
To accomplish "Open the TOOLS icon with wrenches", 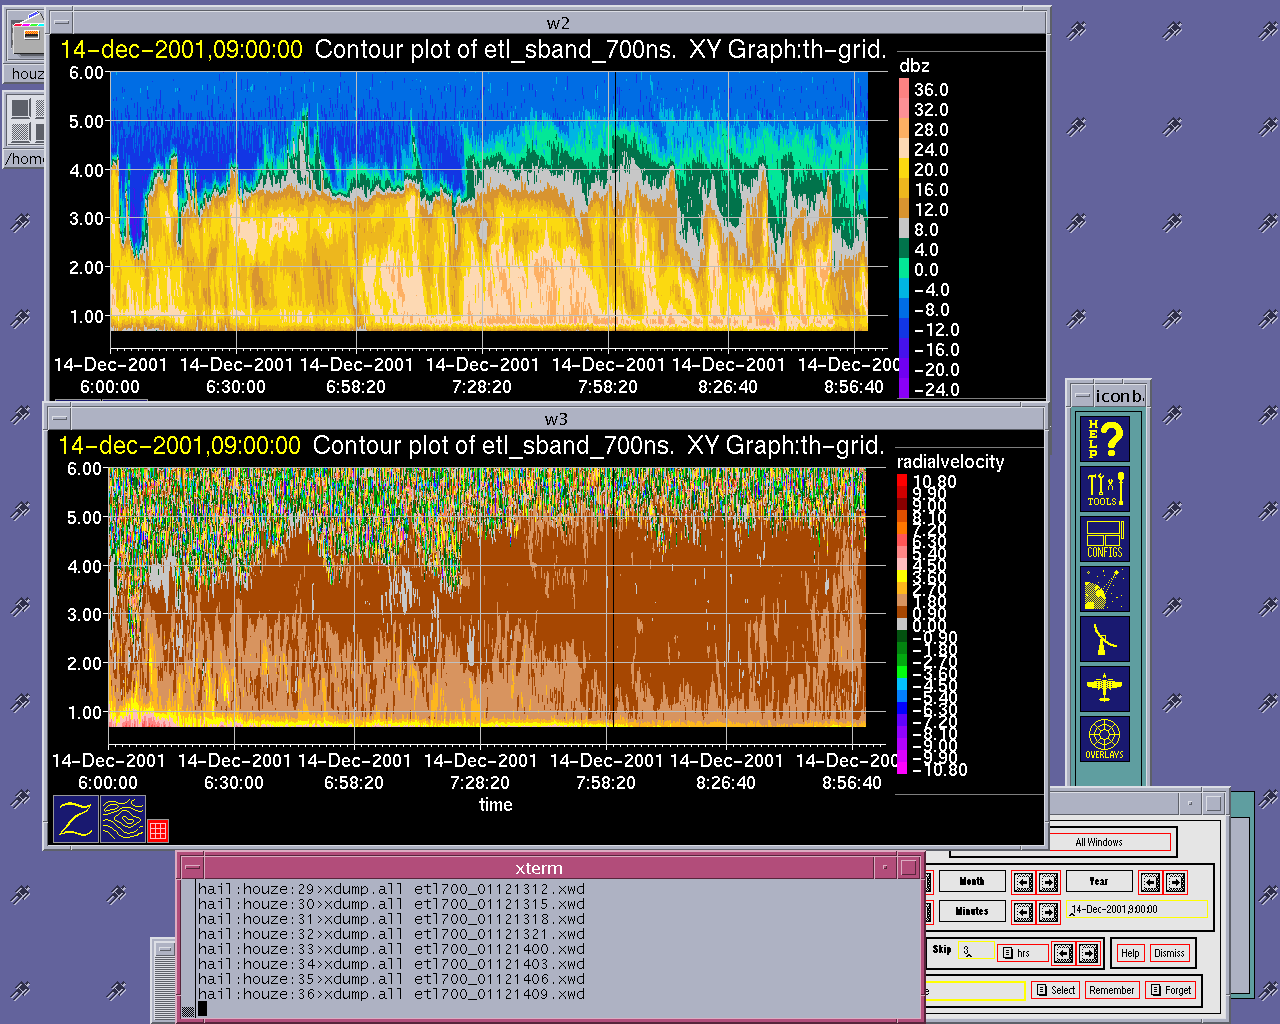I will click(x=1105, y=489).
